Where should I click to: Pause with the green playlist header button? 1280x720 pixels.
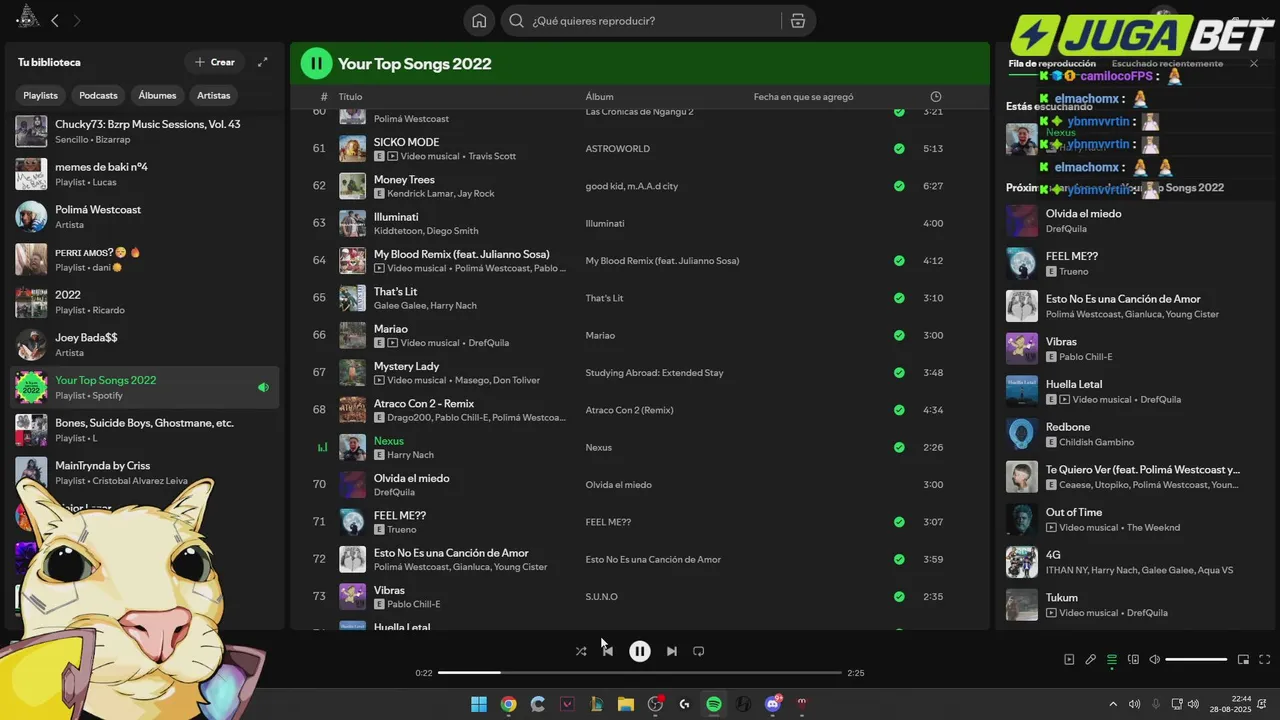pyautogui.click(x=317, y=64)
